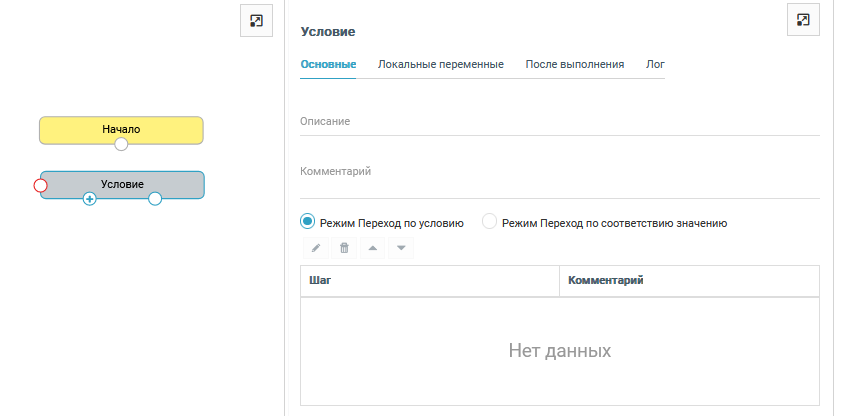Move step down with the down arrow
The image size is (843, 416).
pyautogui.click(x=400, y=248)
